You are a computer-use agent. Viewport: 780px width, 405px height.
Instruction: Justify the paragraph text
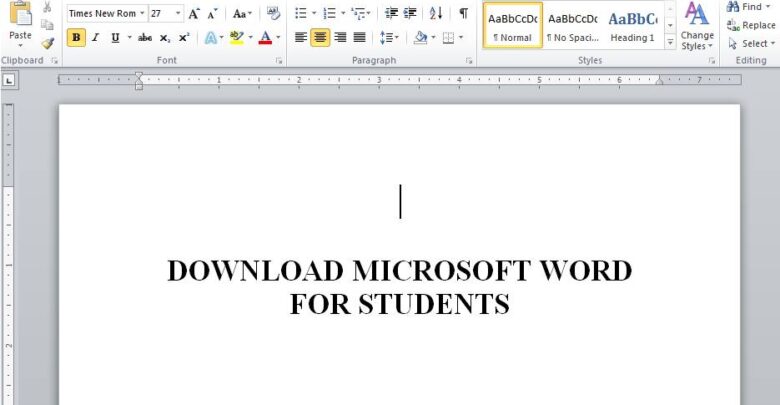(x=359, y=37)
